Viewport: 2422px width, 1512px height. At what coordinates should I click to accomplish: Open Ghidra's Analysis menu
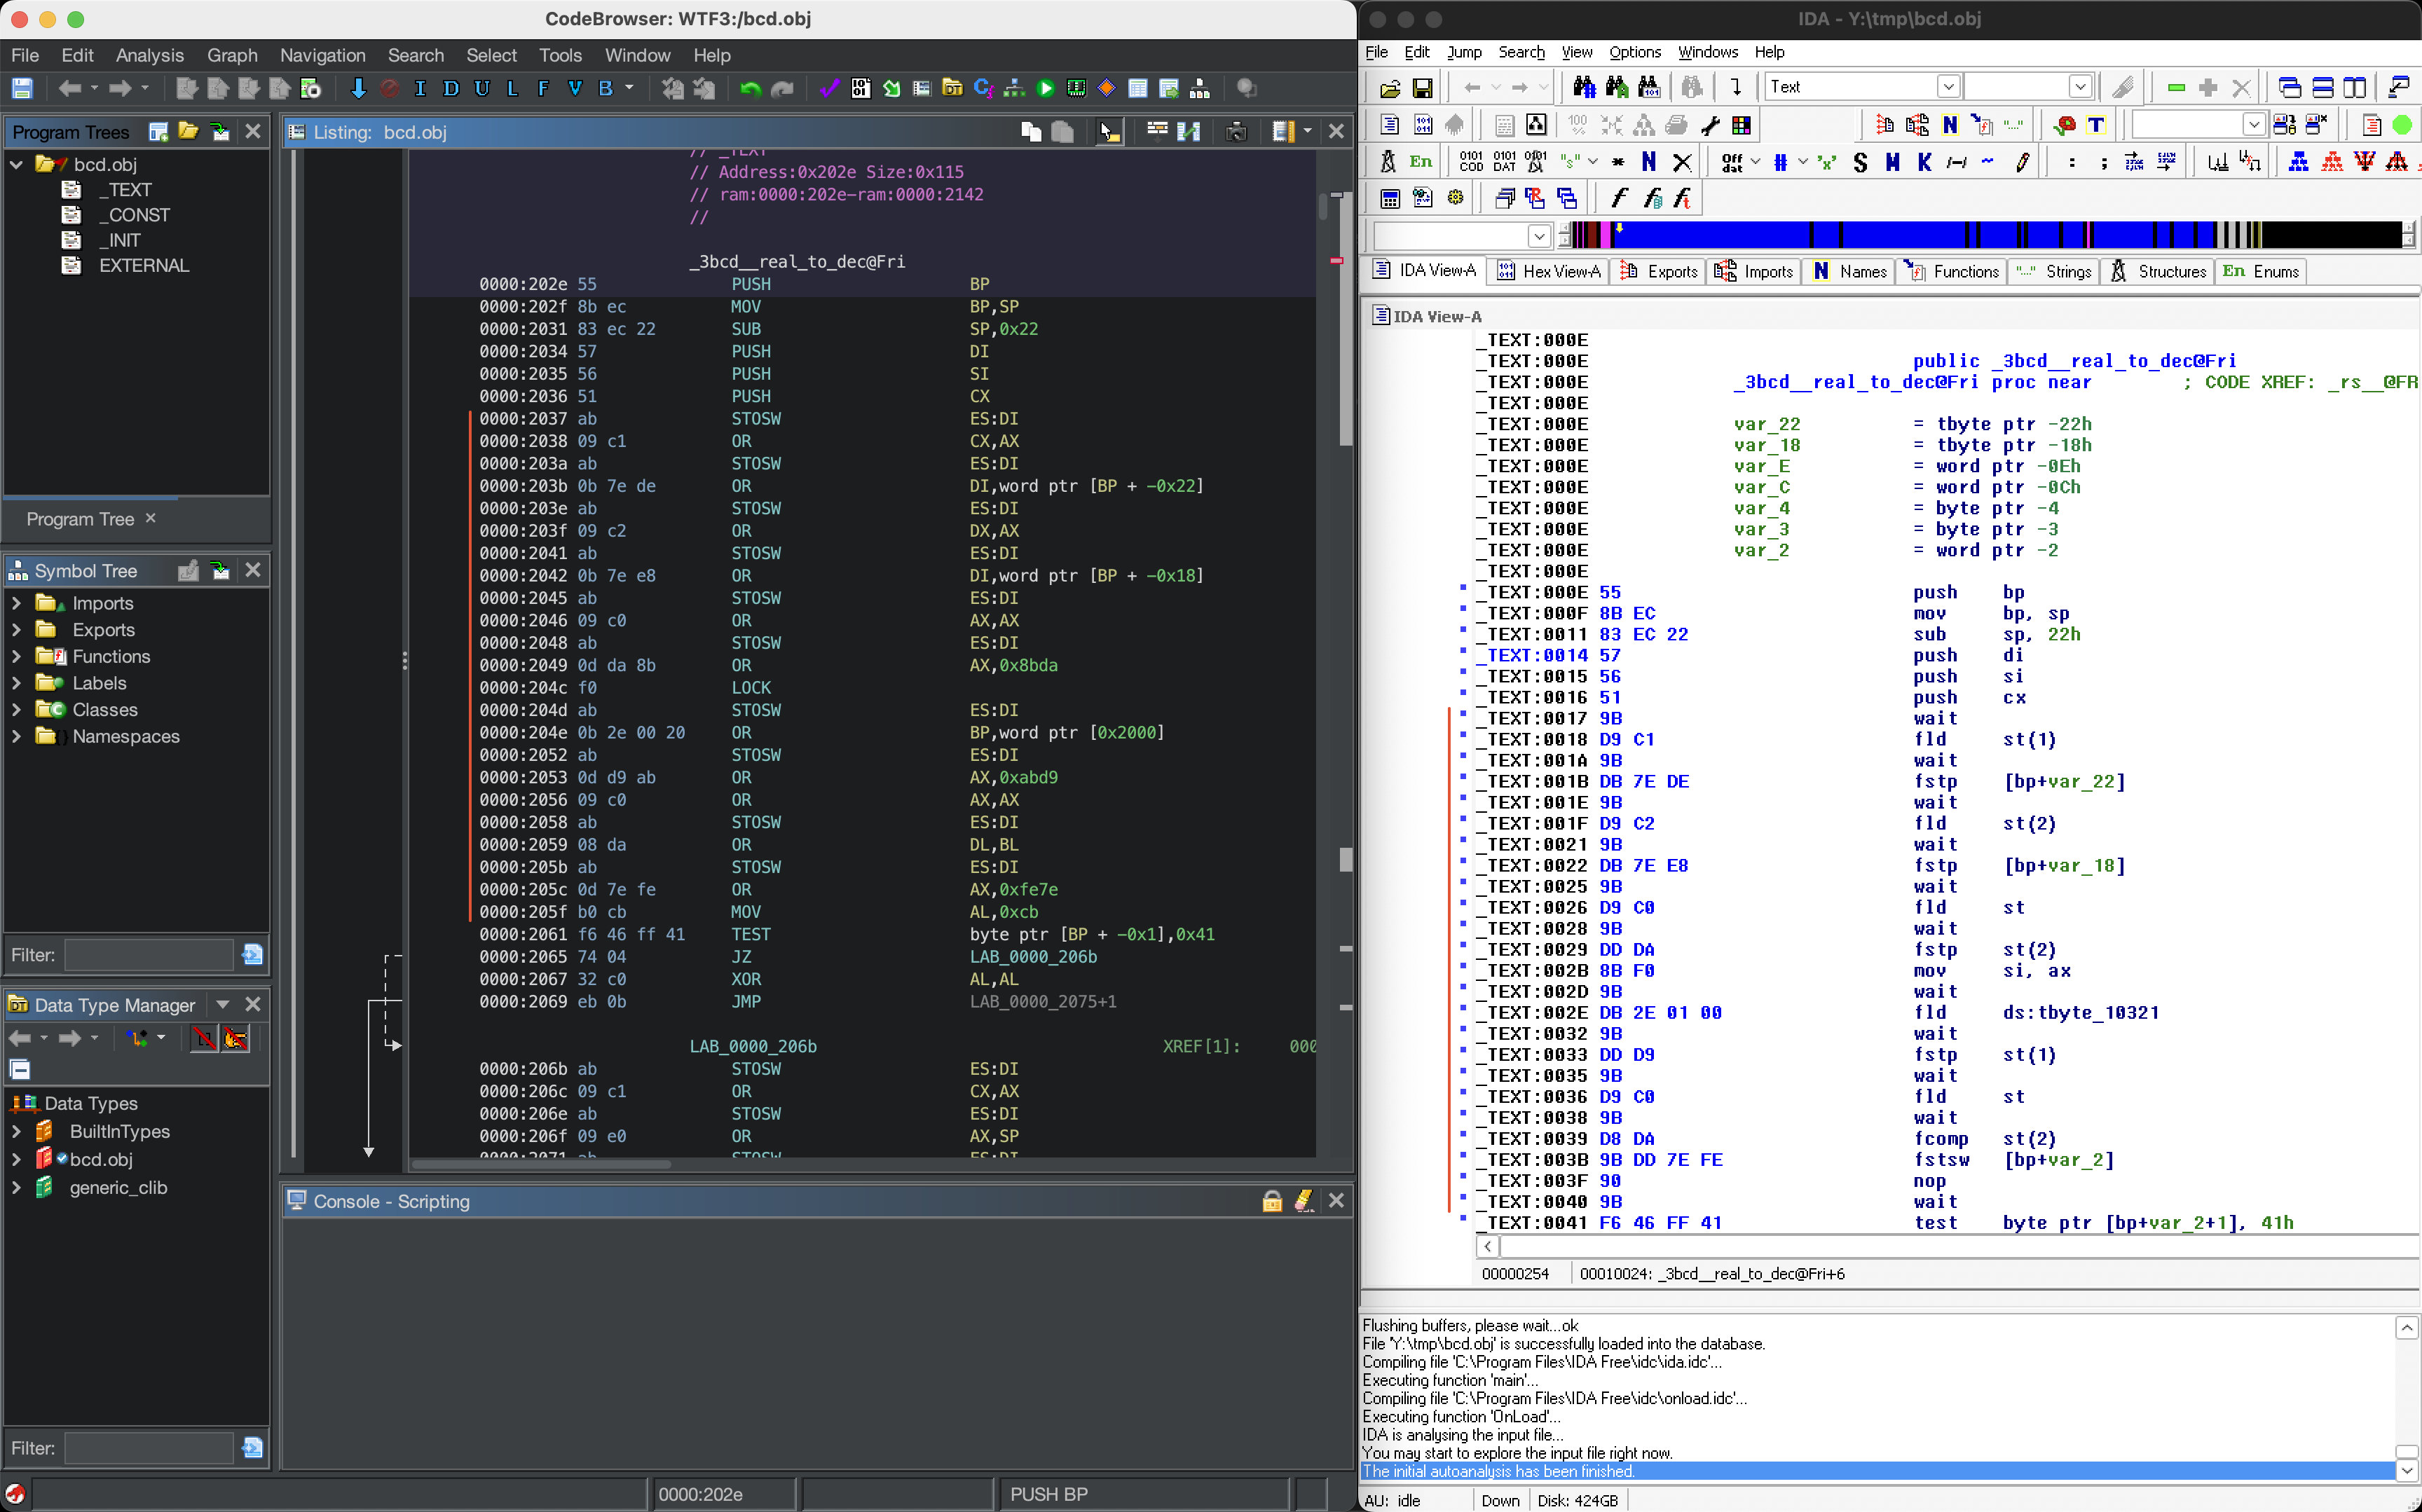click(149, 55)
